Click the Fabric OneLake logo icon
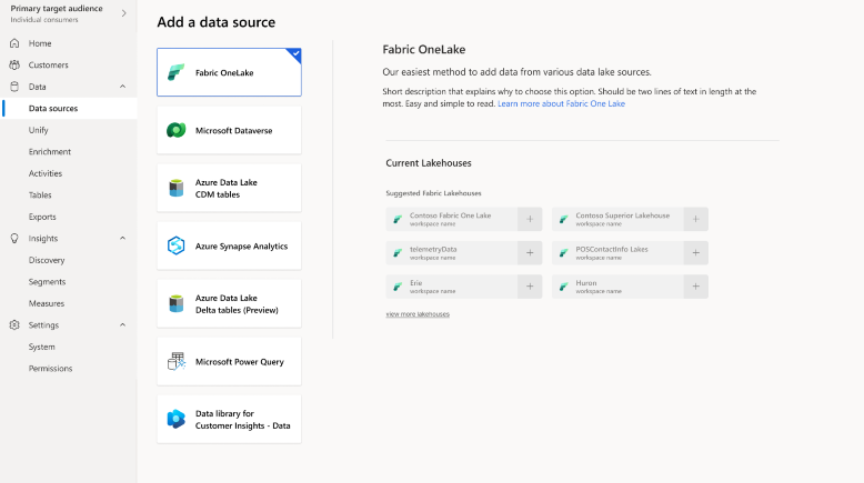This screenshot has width=864, height=483. (x=176, y=72)
